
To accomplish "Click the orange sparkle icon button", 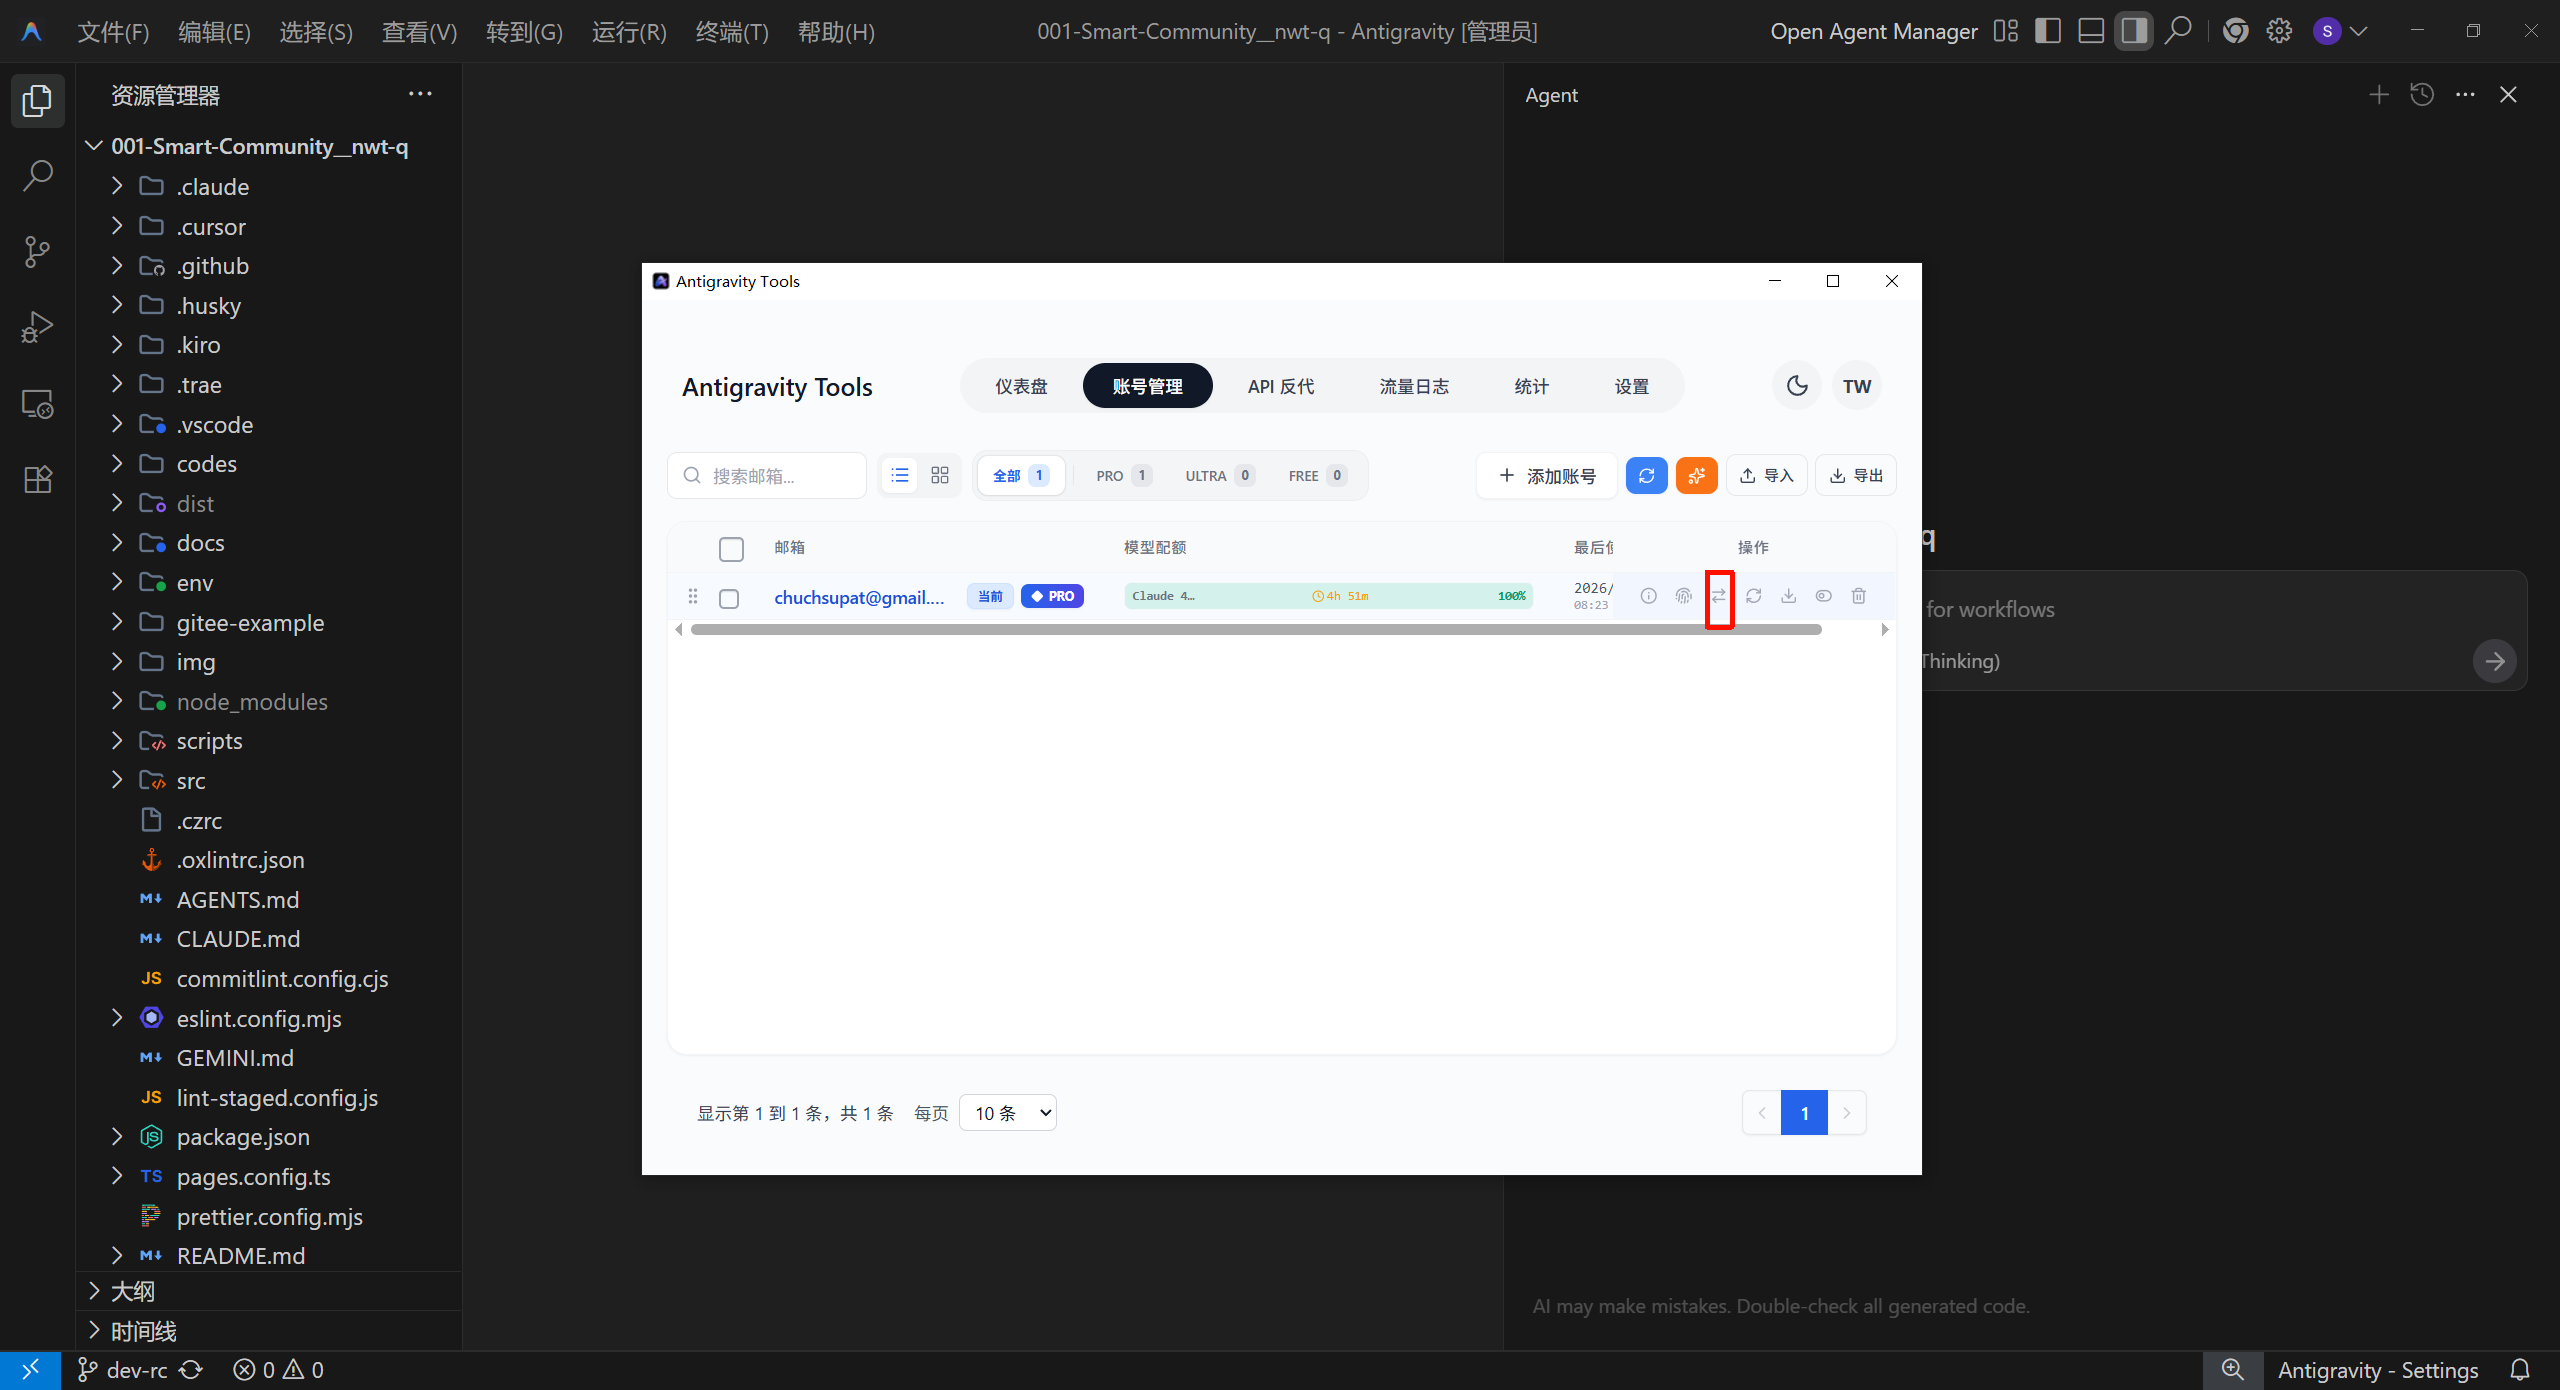I will (1696, 476).
